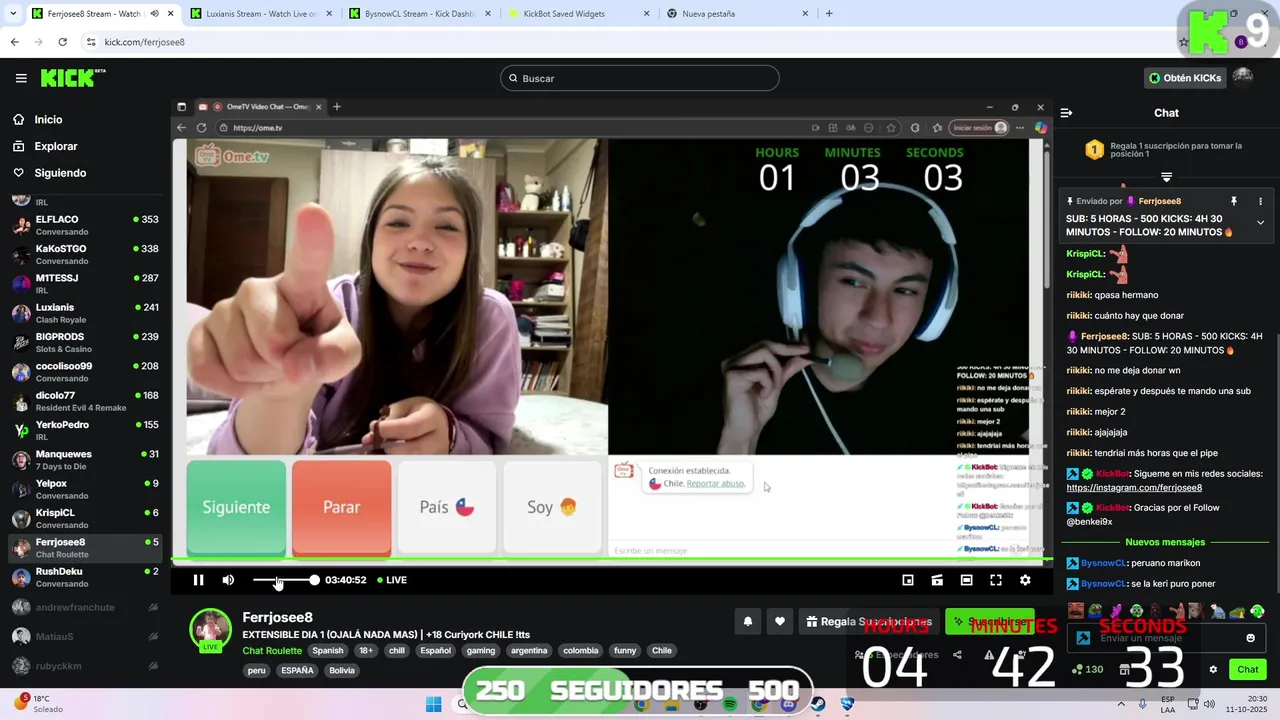The image size is (1280, 720).
Task: Open BIGPRODS channel in sidebar
Action: pos(85,342)
